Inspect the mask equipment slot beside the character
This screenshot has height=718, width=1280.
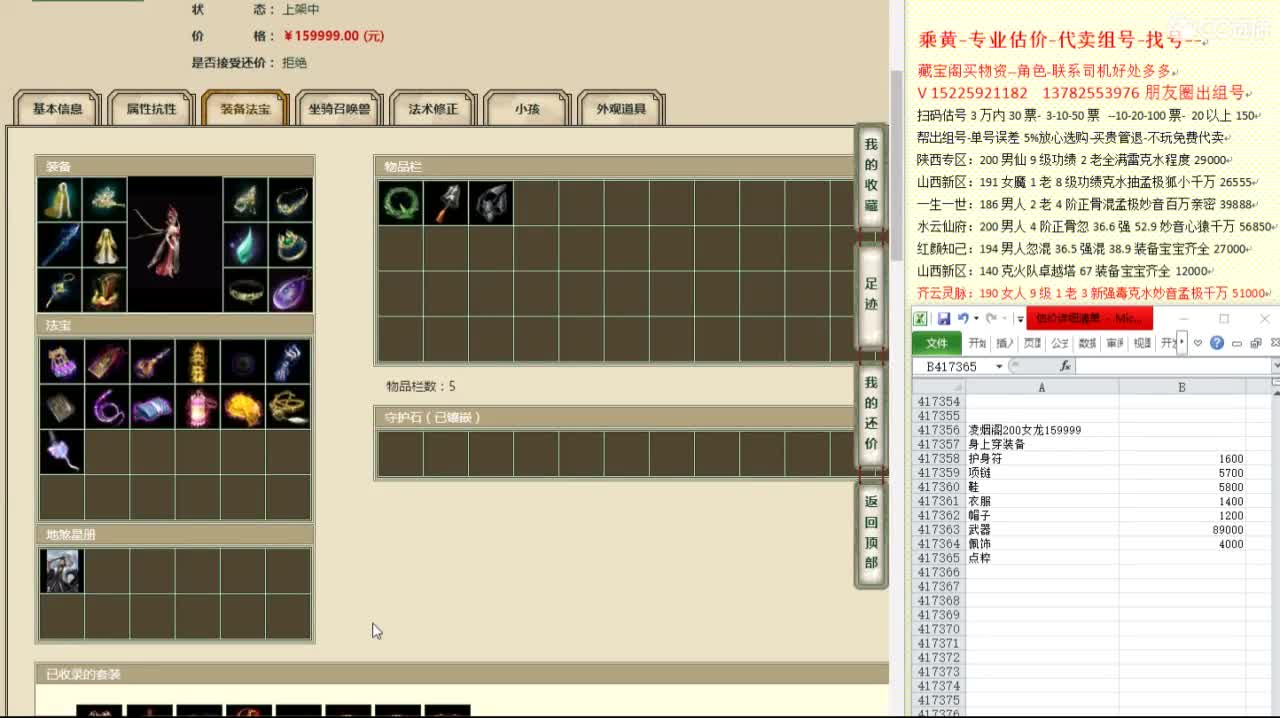click(245, 200)
